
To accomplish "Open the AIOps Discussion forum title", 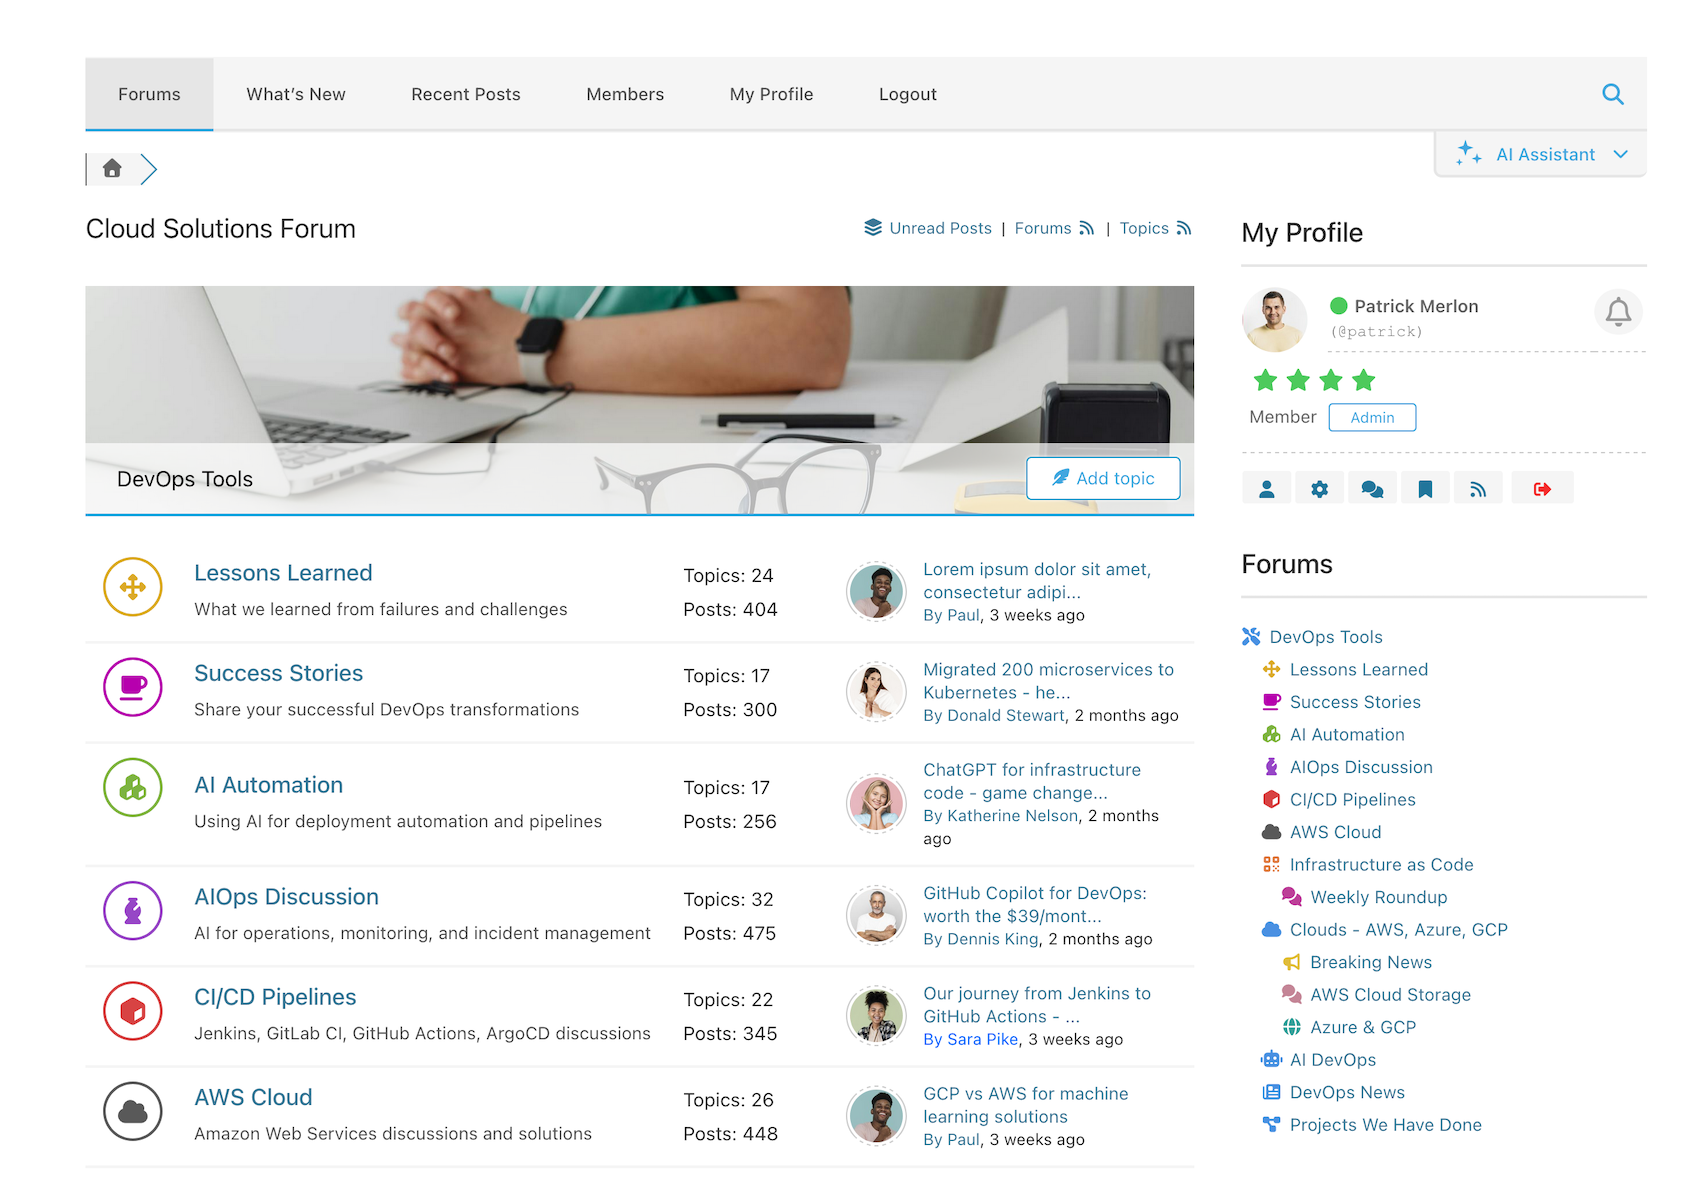I will point(286,897).
